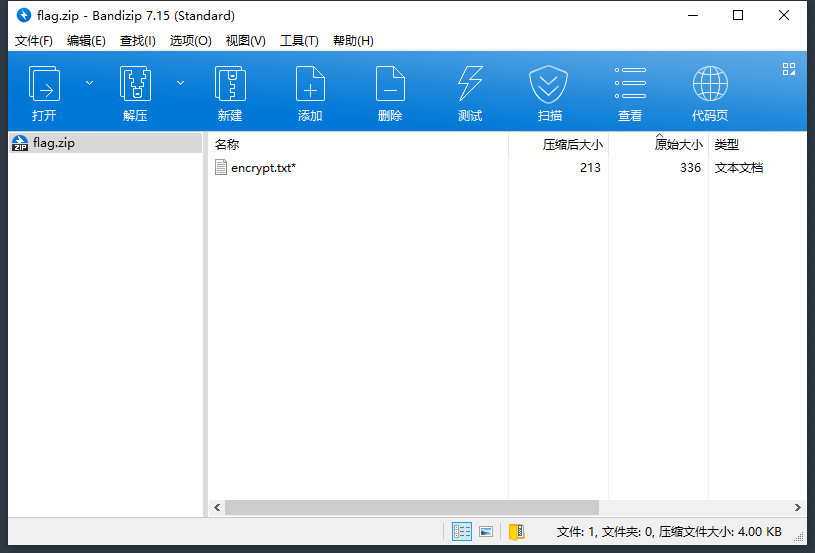Click the Open (打开) toolbar icon
The height and width of the screenshot is (553, 815).
(44, 83)
